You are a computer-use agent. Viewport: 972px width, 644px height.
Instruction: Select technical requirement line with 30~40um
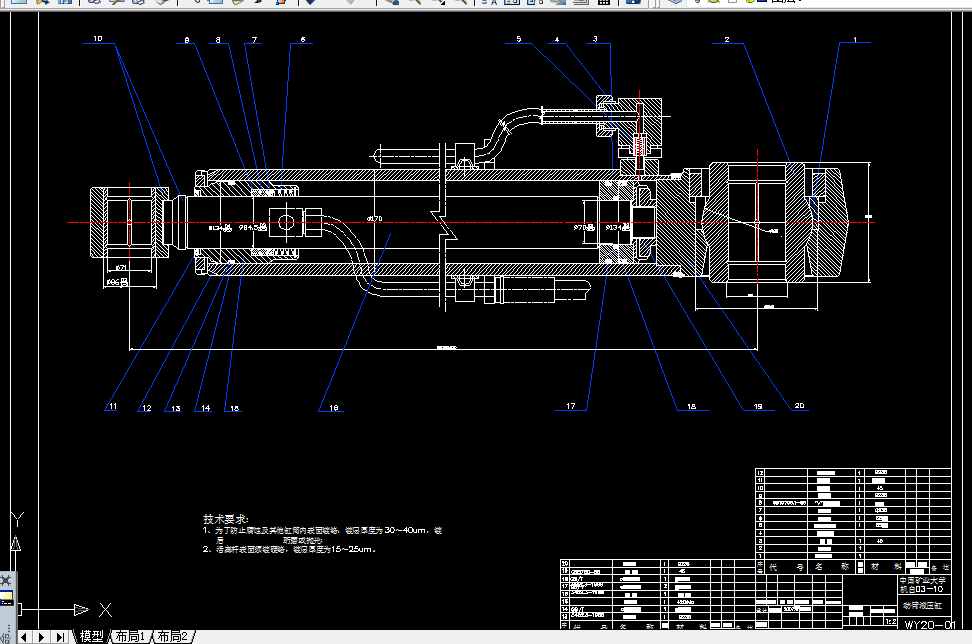322,531
